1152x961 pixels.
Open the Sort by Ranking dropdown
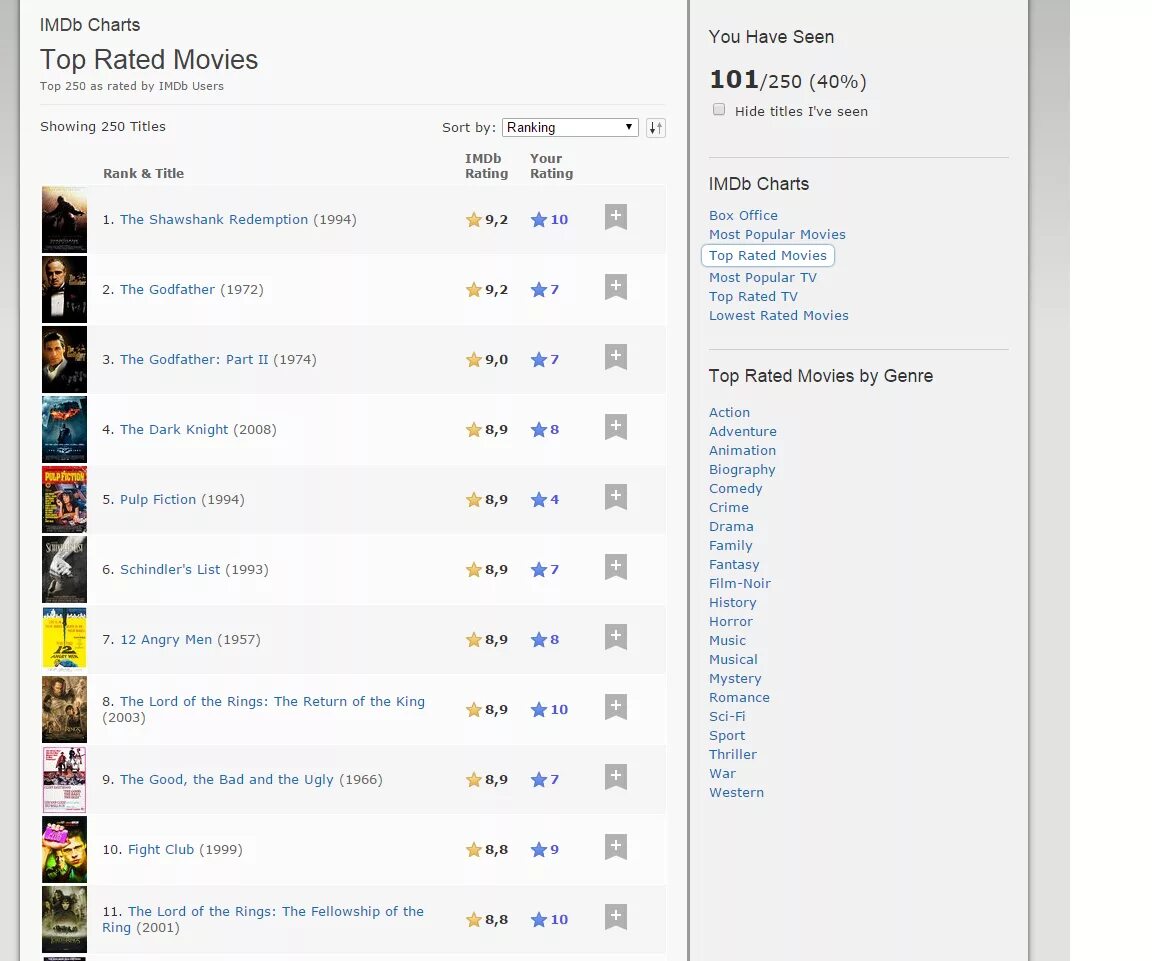(570, 127)
